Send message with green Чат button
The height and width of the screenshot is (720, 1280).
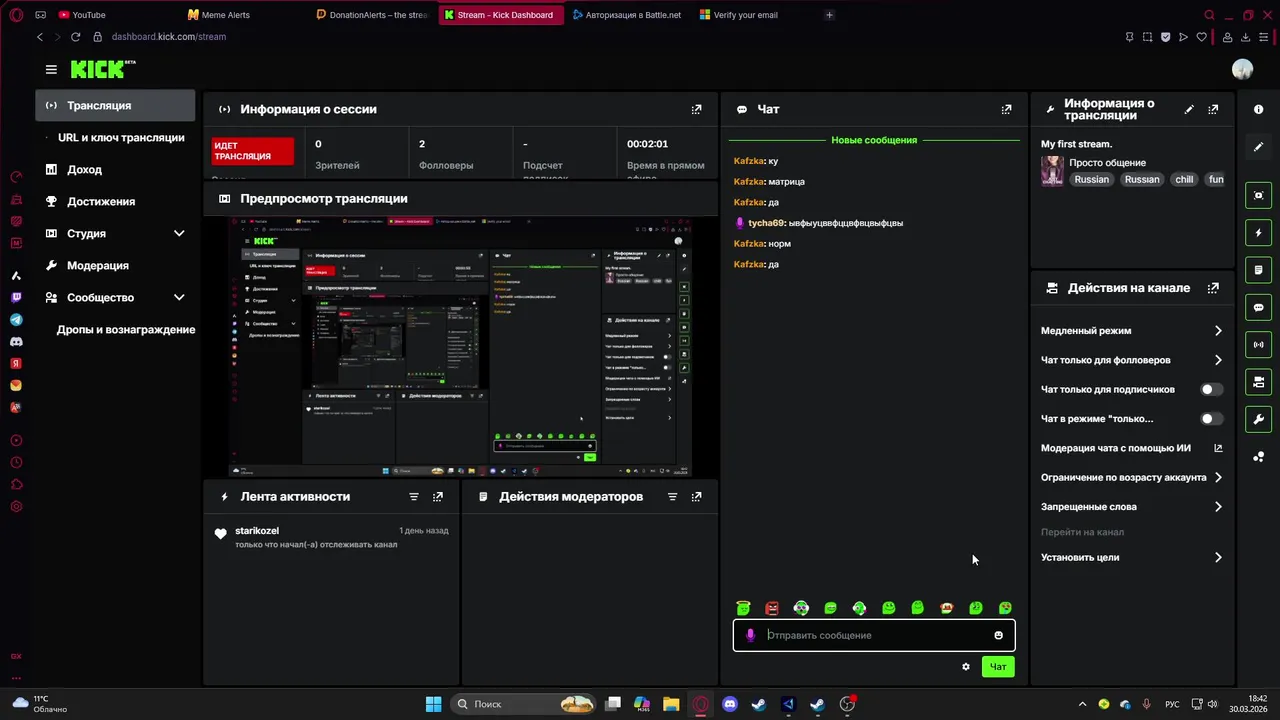click(998, 667)
